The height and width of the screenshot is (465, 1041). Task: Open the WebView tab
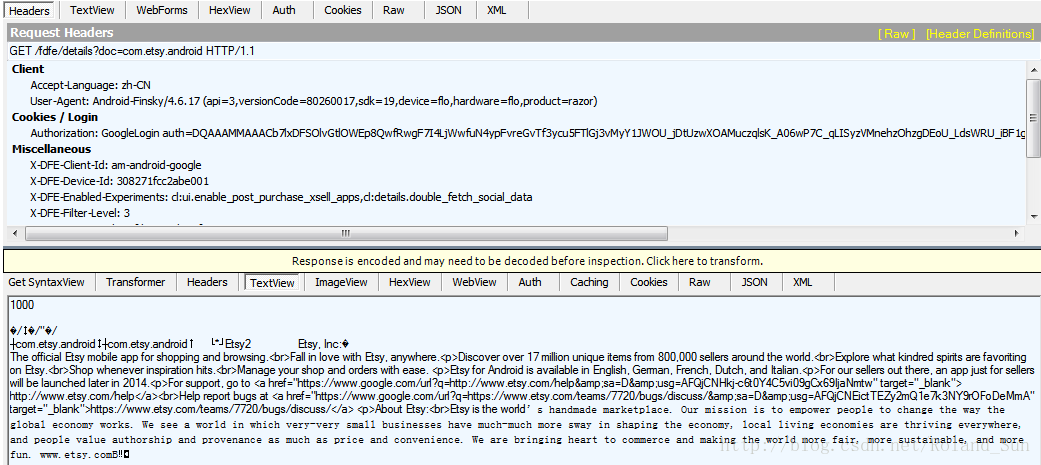click(x=474, y=282)
